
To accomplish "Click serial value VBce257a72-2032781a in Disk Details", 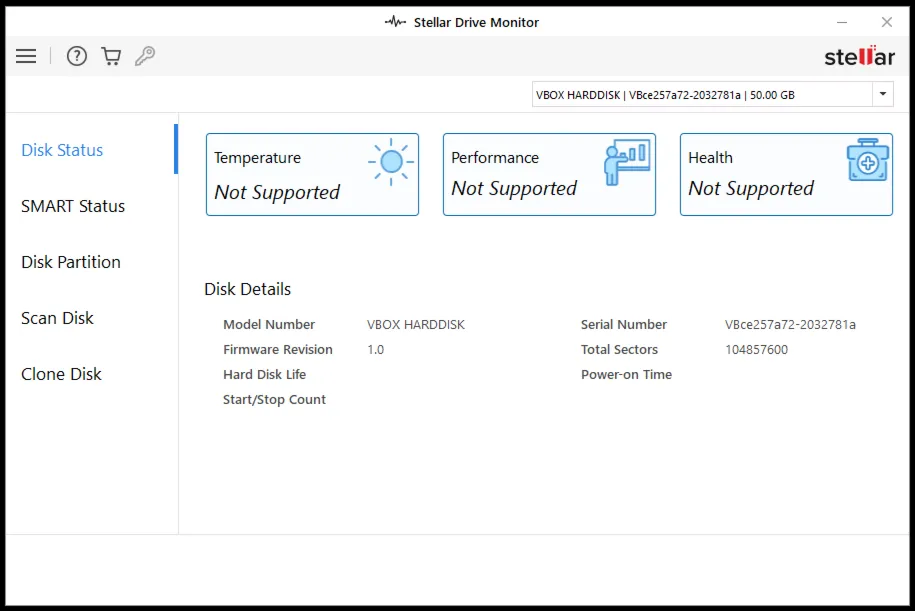I will tap(790, 324).
